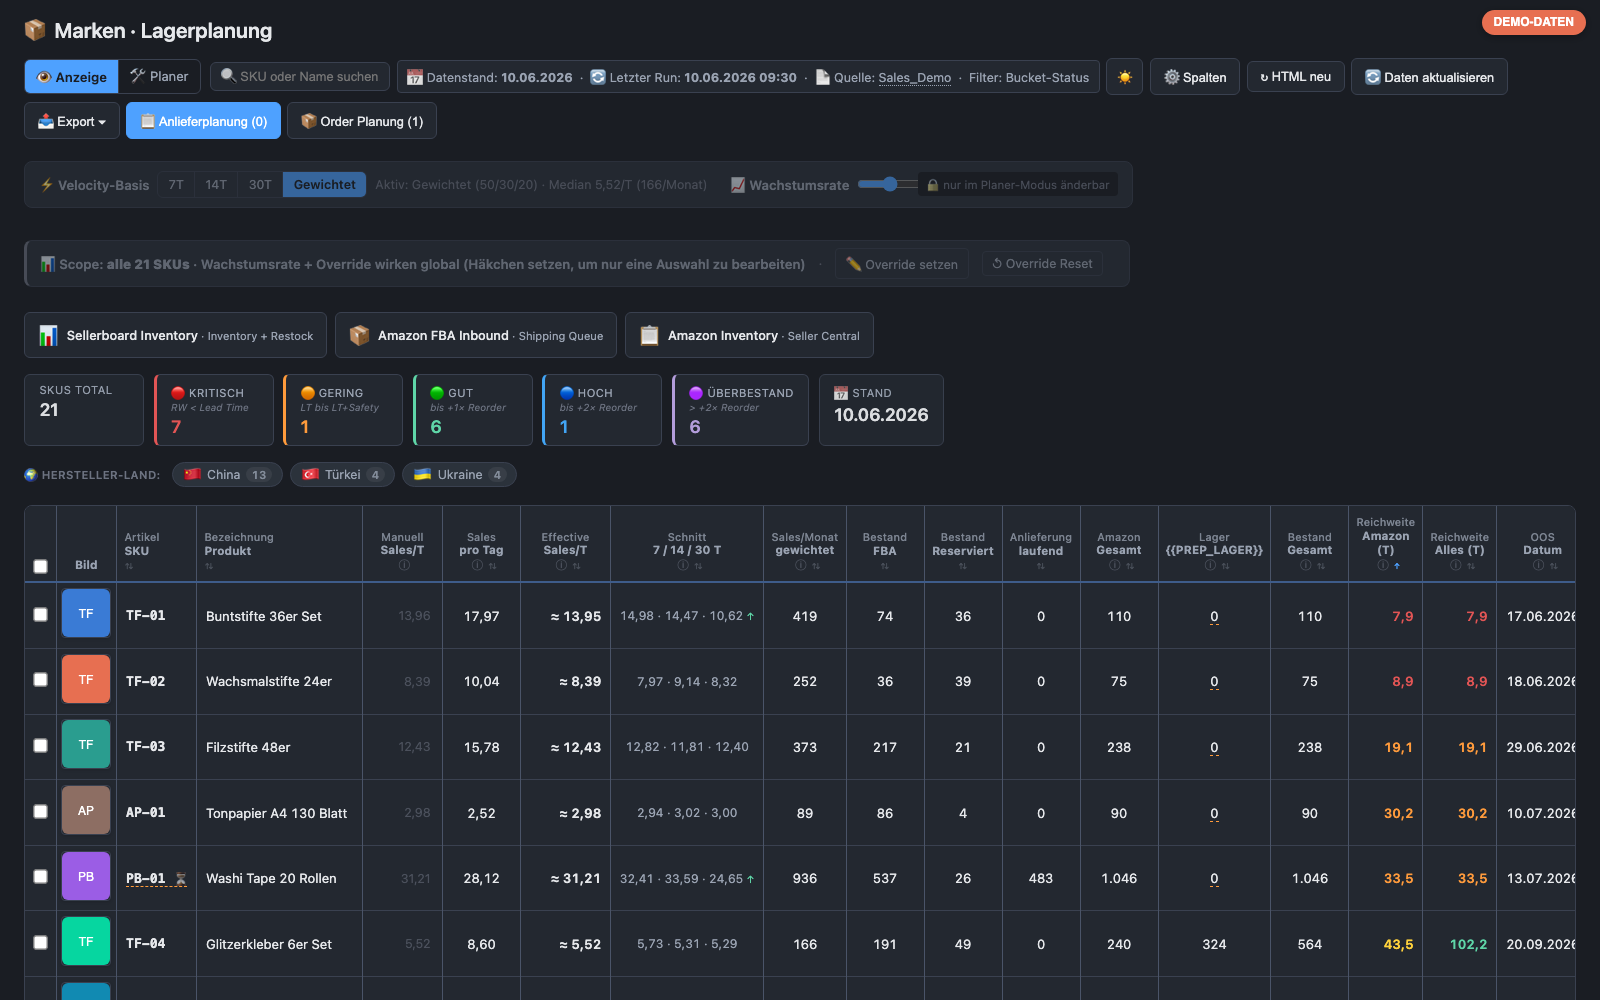Image resolution: width=1600 pixels, height=1000 pixels.
Task: Click HTML neu button
Action: pos(1295,77)
